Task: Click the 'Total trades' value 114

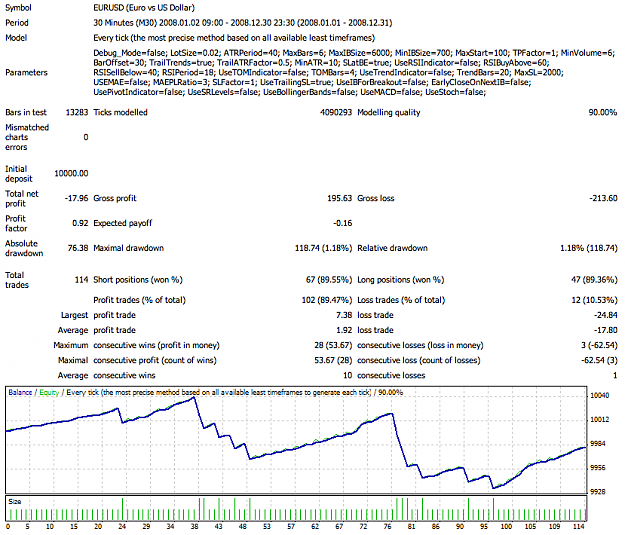Action: pyautogui.click(x=81, y=280)
